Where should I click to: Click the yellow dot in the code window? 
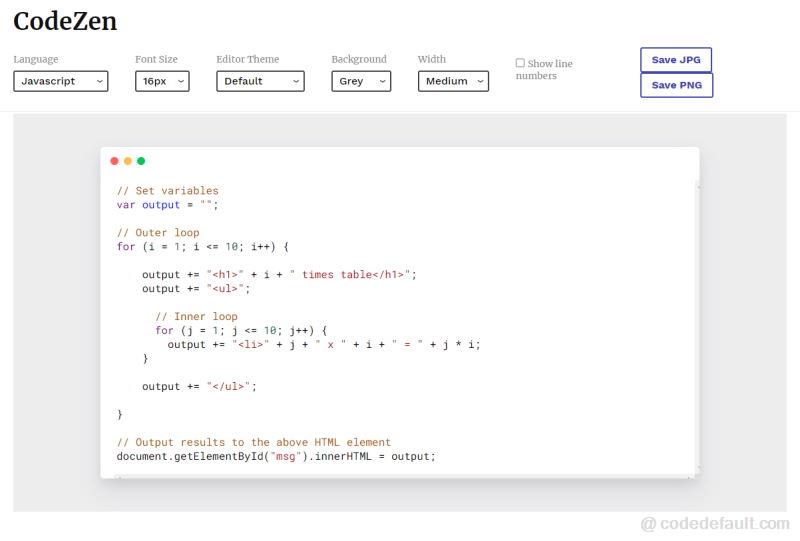[x=128, y=161]
